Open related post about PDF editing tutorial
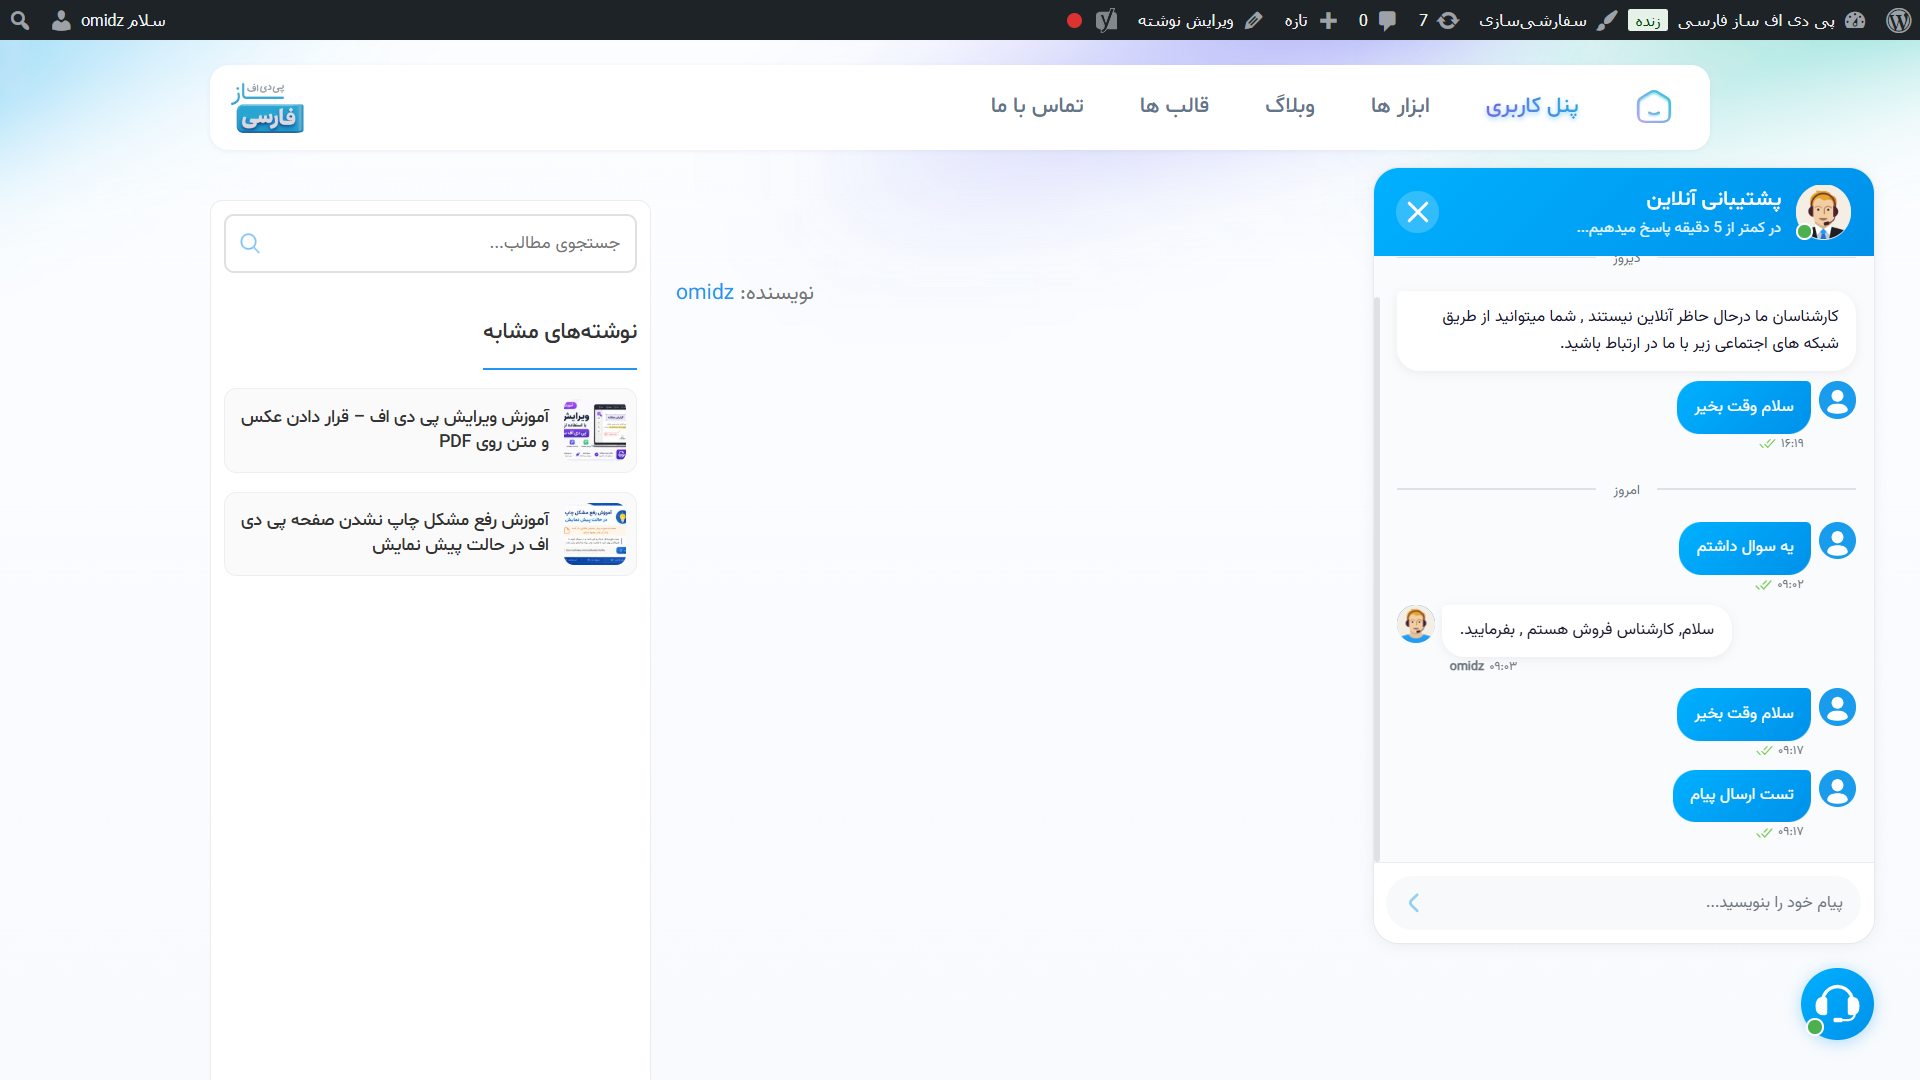1920x1080 pixels. 430,430
